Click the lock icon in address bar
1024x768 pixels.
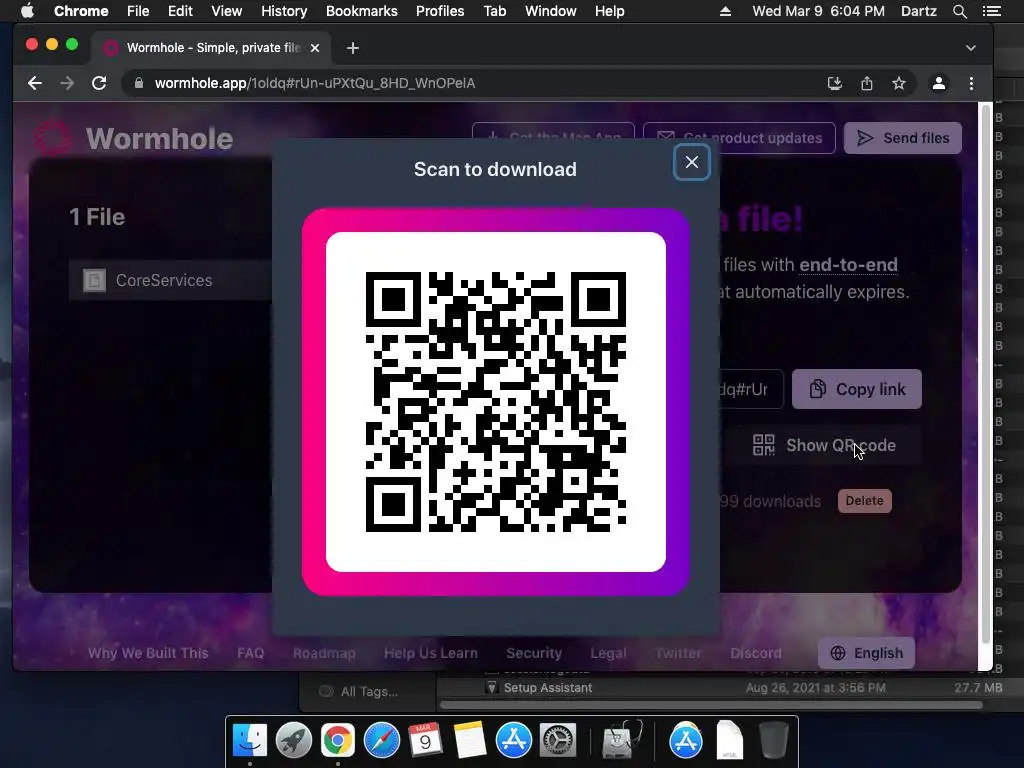point(138,83)
